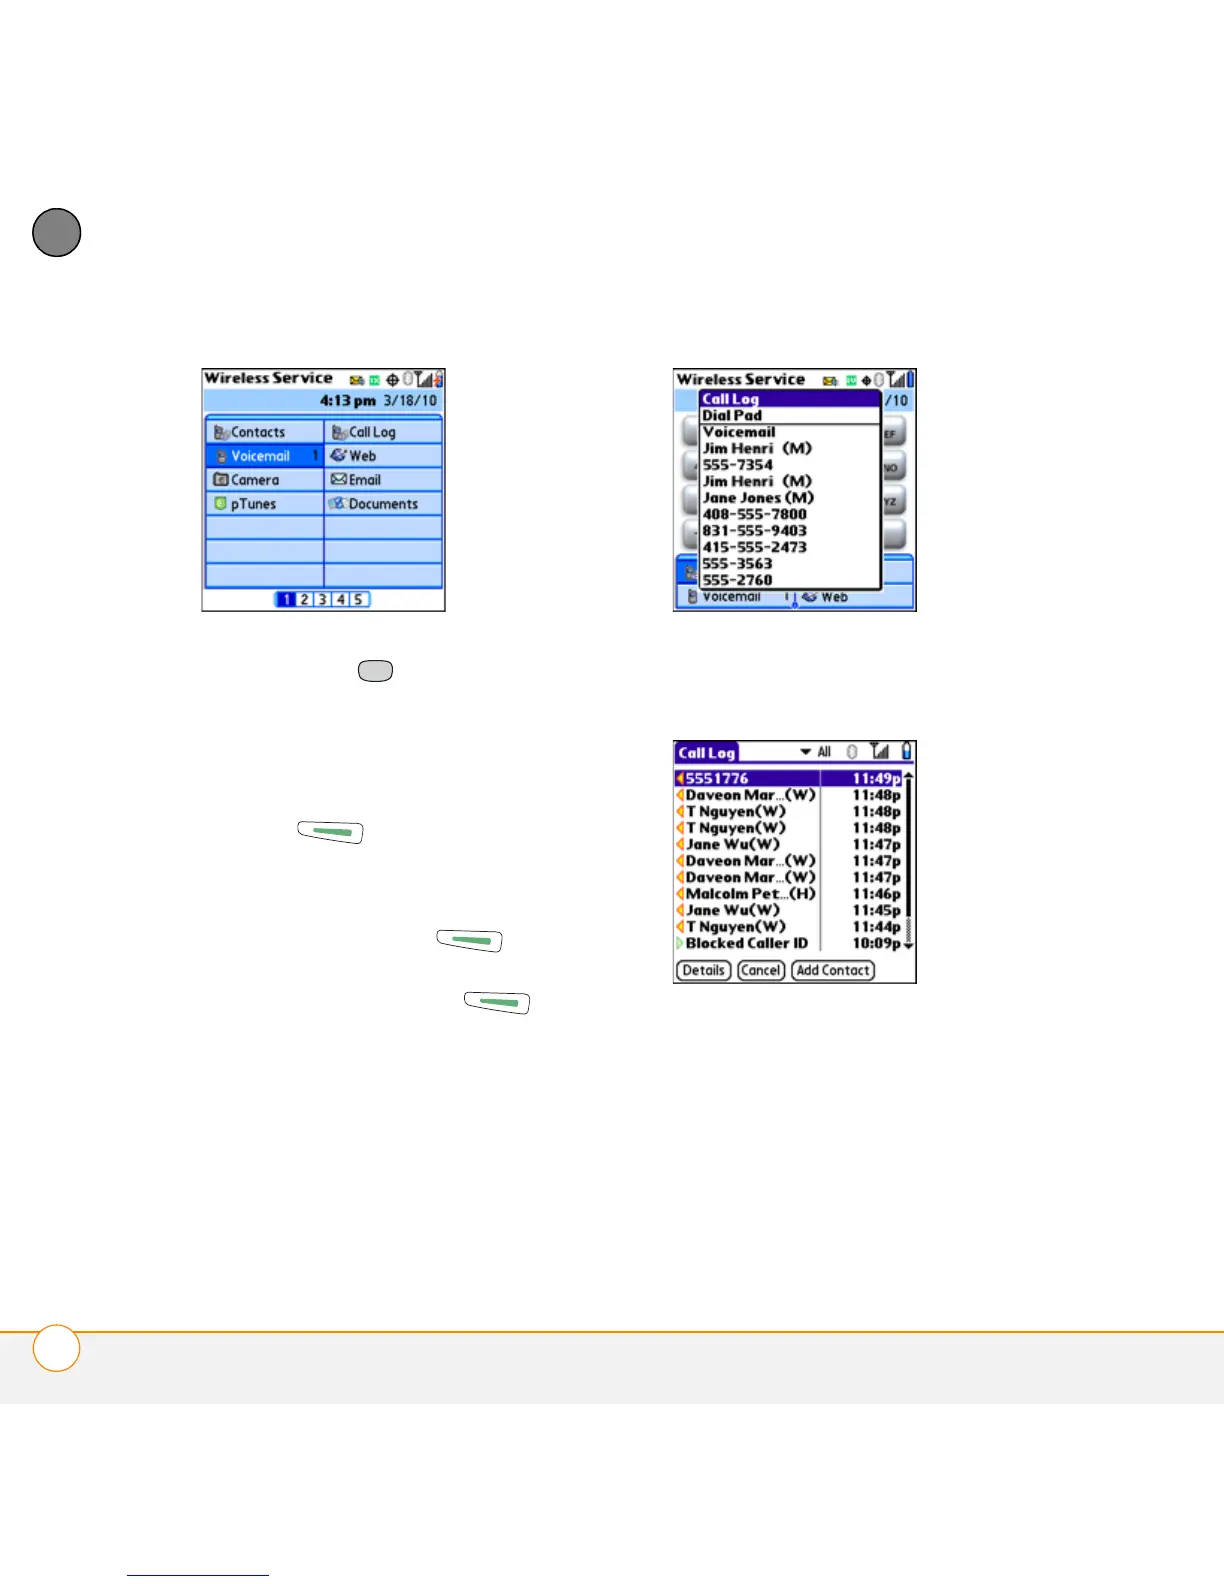This screenshot has width=1224, height=1584.
Task: Choose Voicemail in the popup list
Action: pos(789,432)
